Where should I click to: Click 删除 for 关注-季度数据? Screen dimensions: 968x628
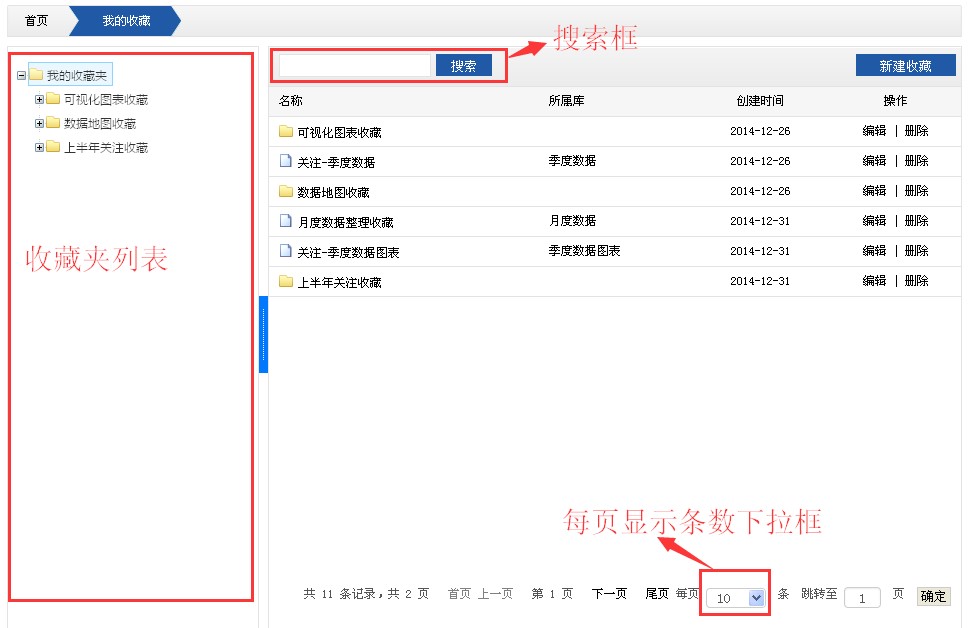[x=917, y=161]
